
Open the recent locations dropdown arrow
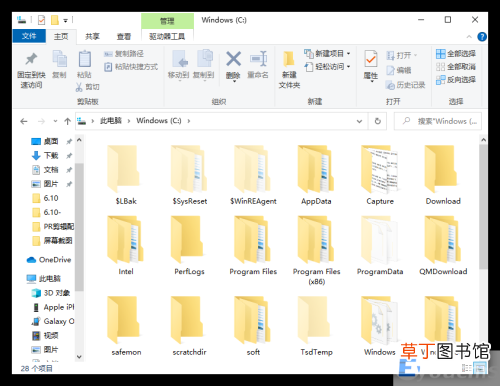coord(55,121)
